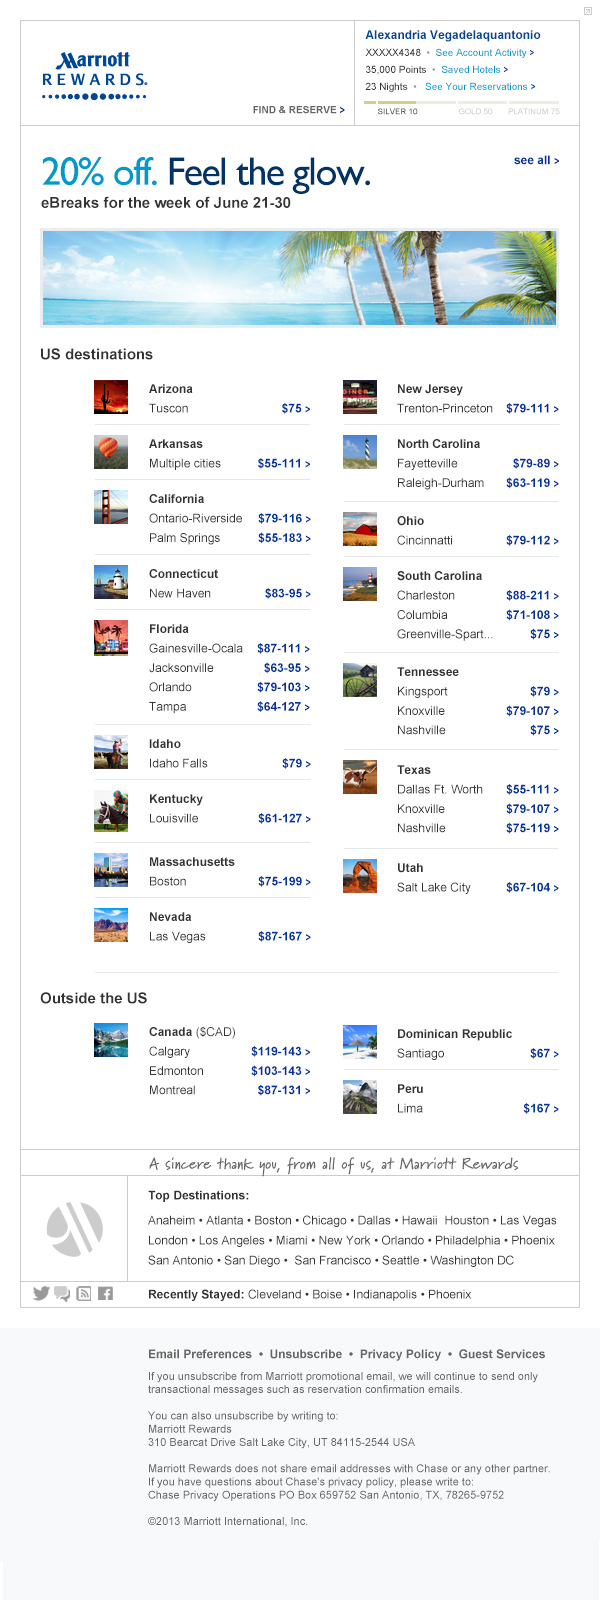Click See Your Reservations link

click(480, 87)
